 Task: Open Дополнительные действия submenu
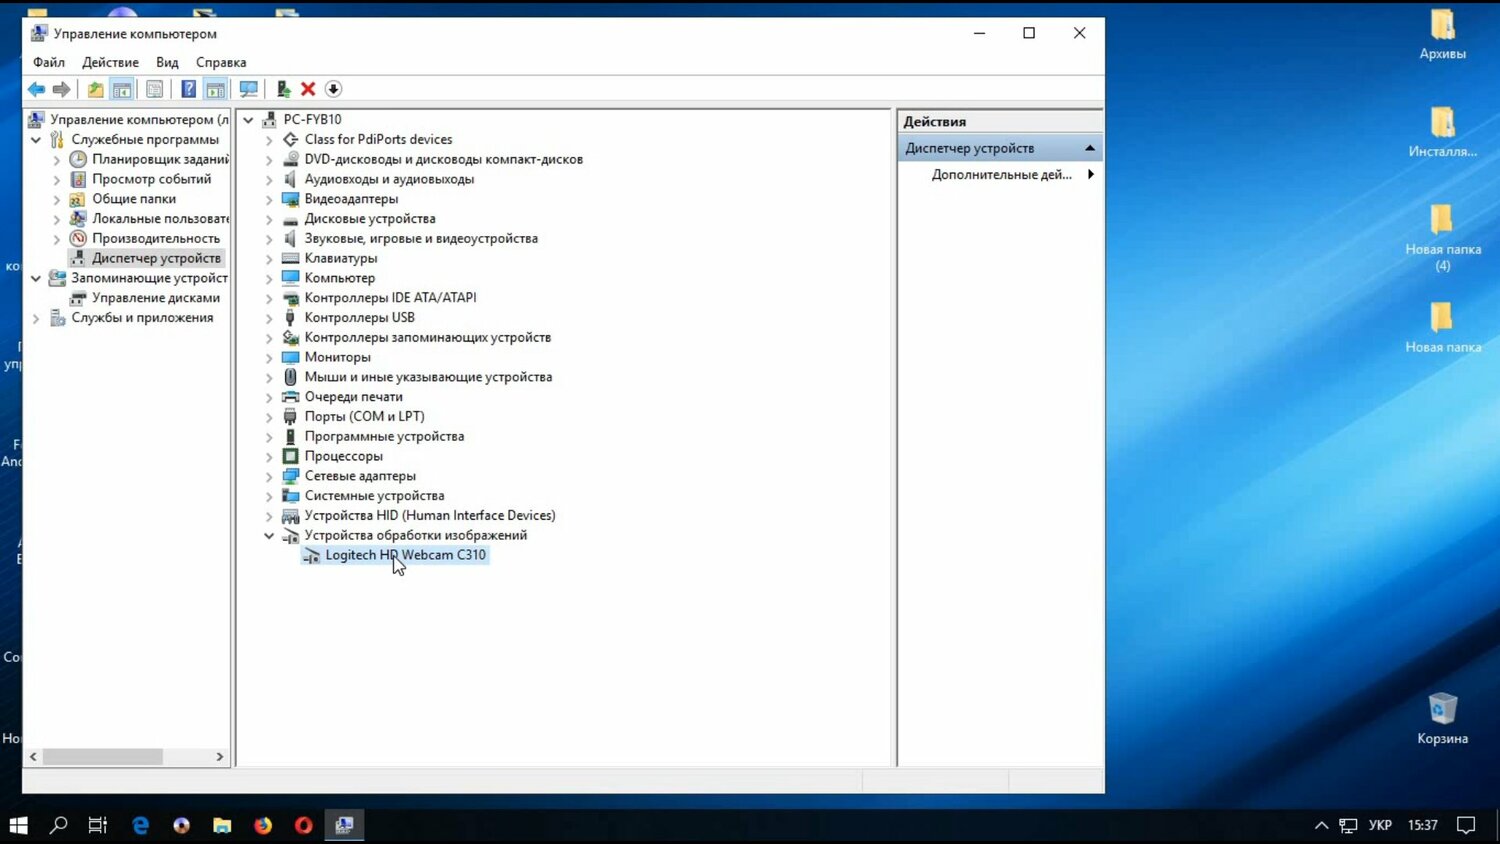[1012, 174]
